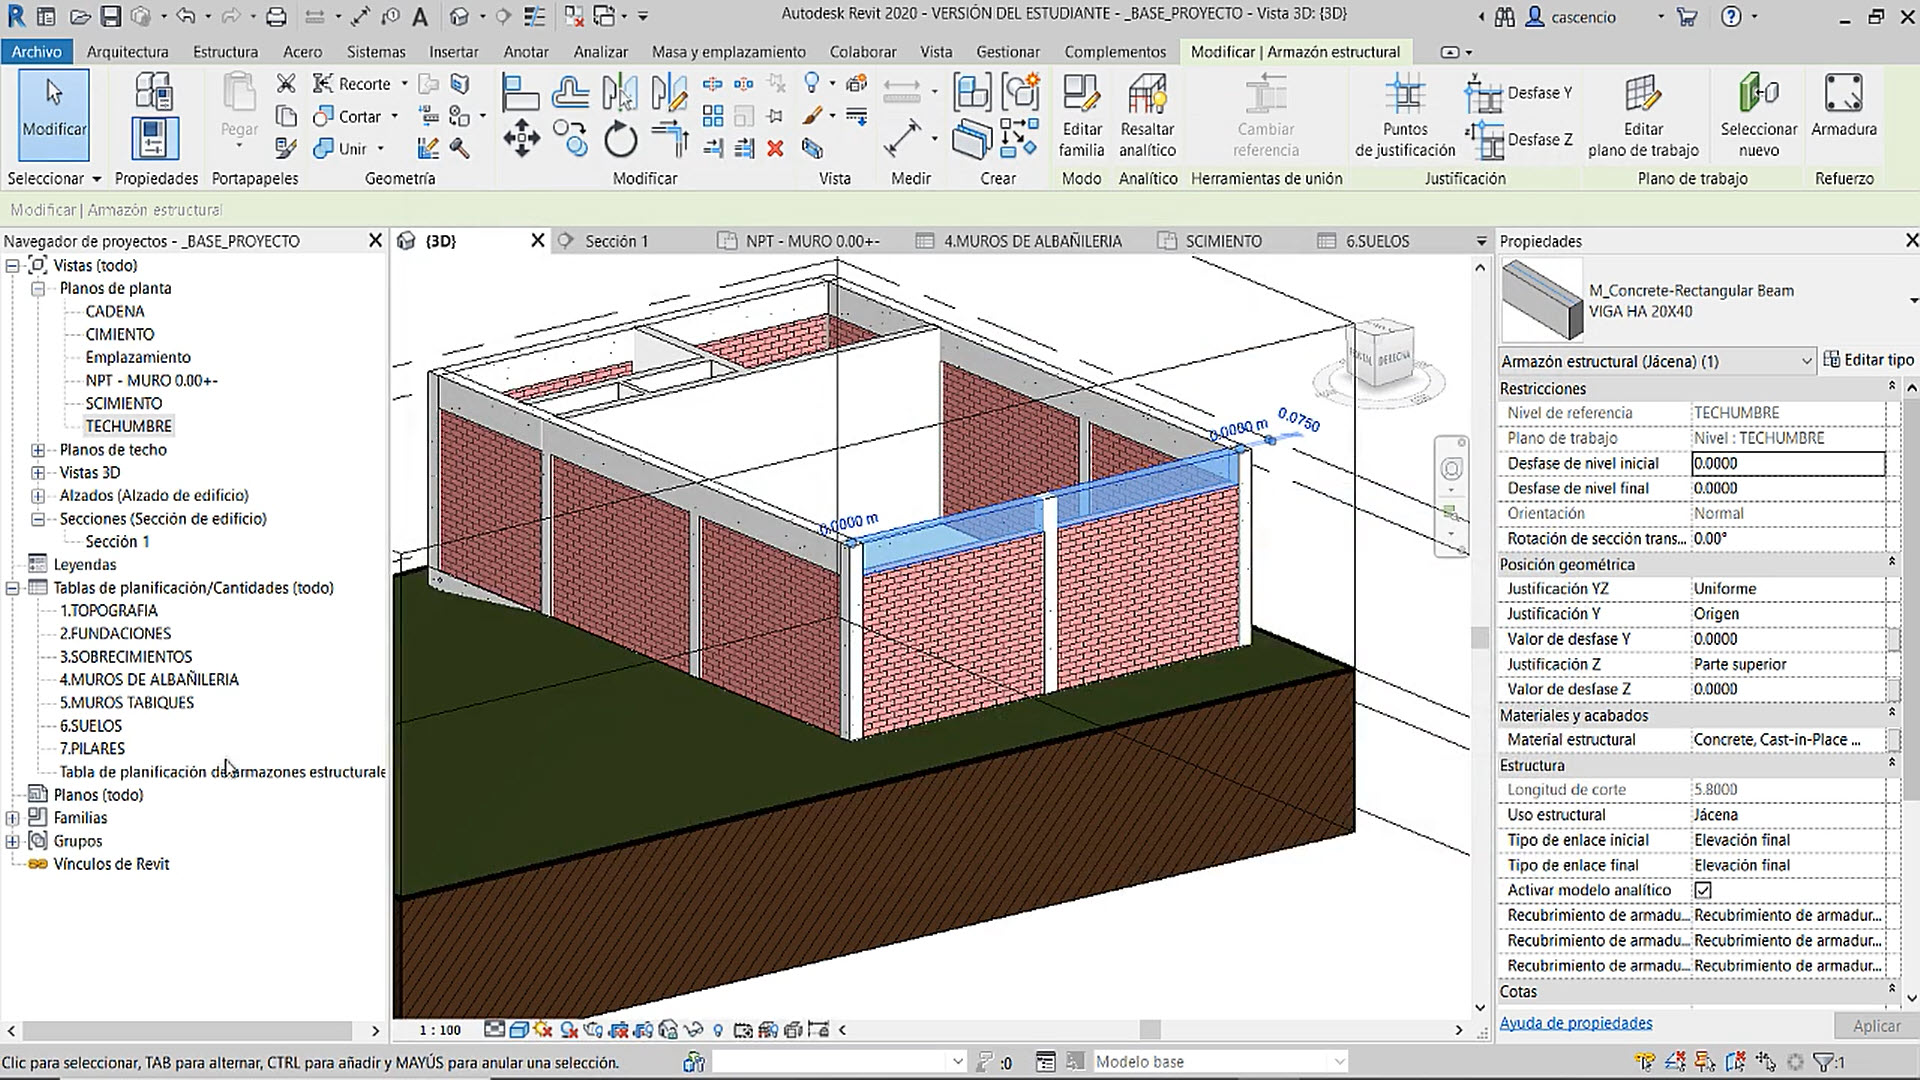Open the Armazón estructural filter dropdown
This screenshot has height=1080, width=1920.
[x=1806, y=361]
